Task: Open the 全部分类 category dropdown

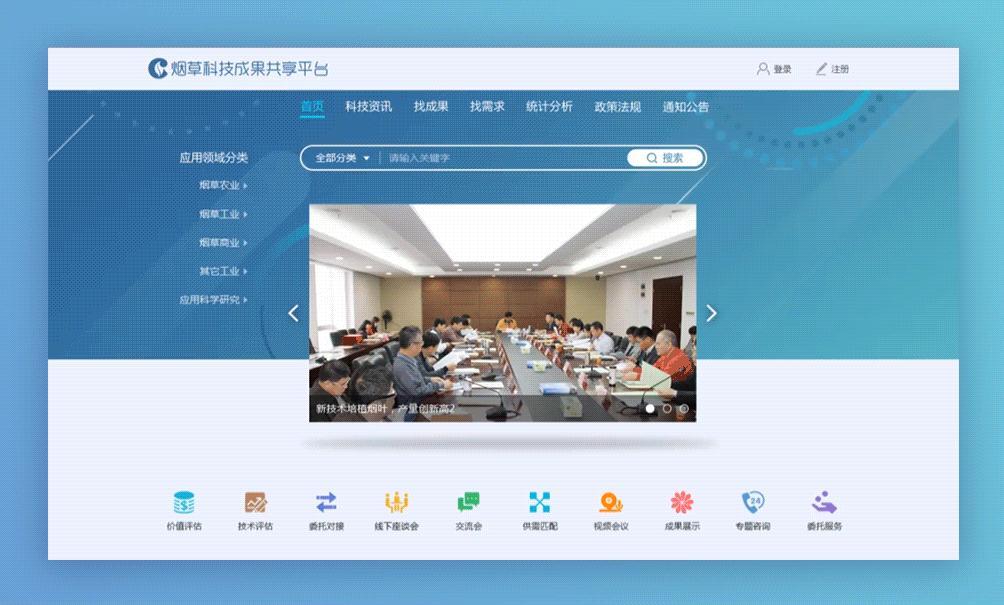Action: tap(343, 158)
